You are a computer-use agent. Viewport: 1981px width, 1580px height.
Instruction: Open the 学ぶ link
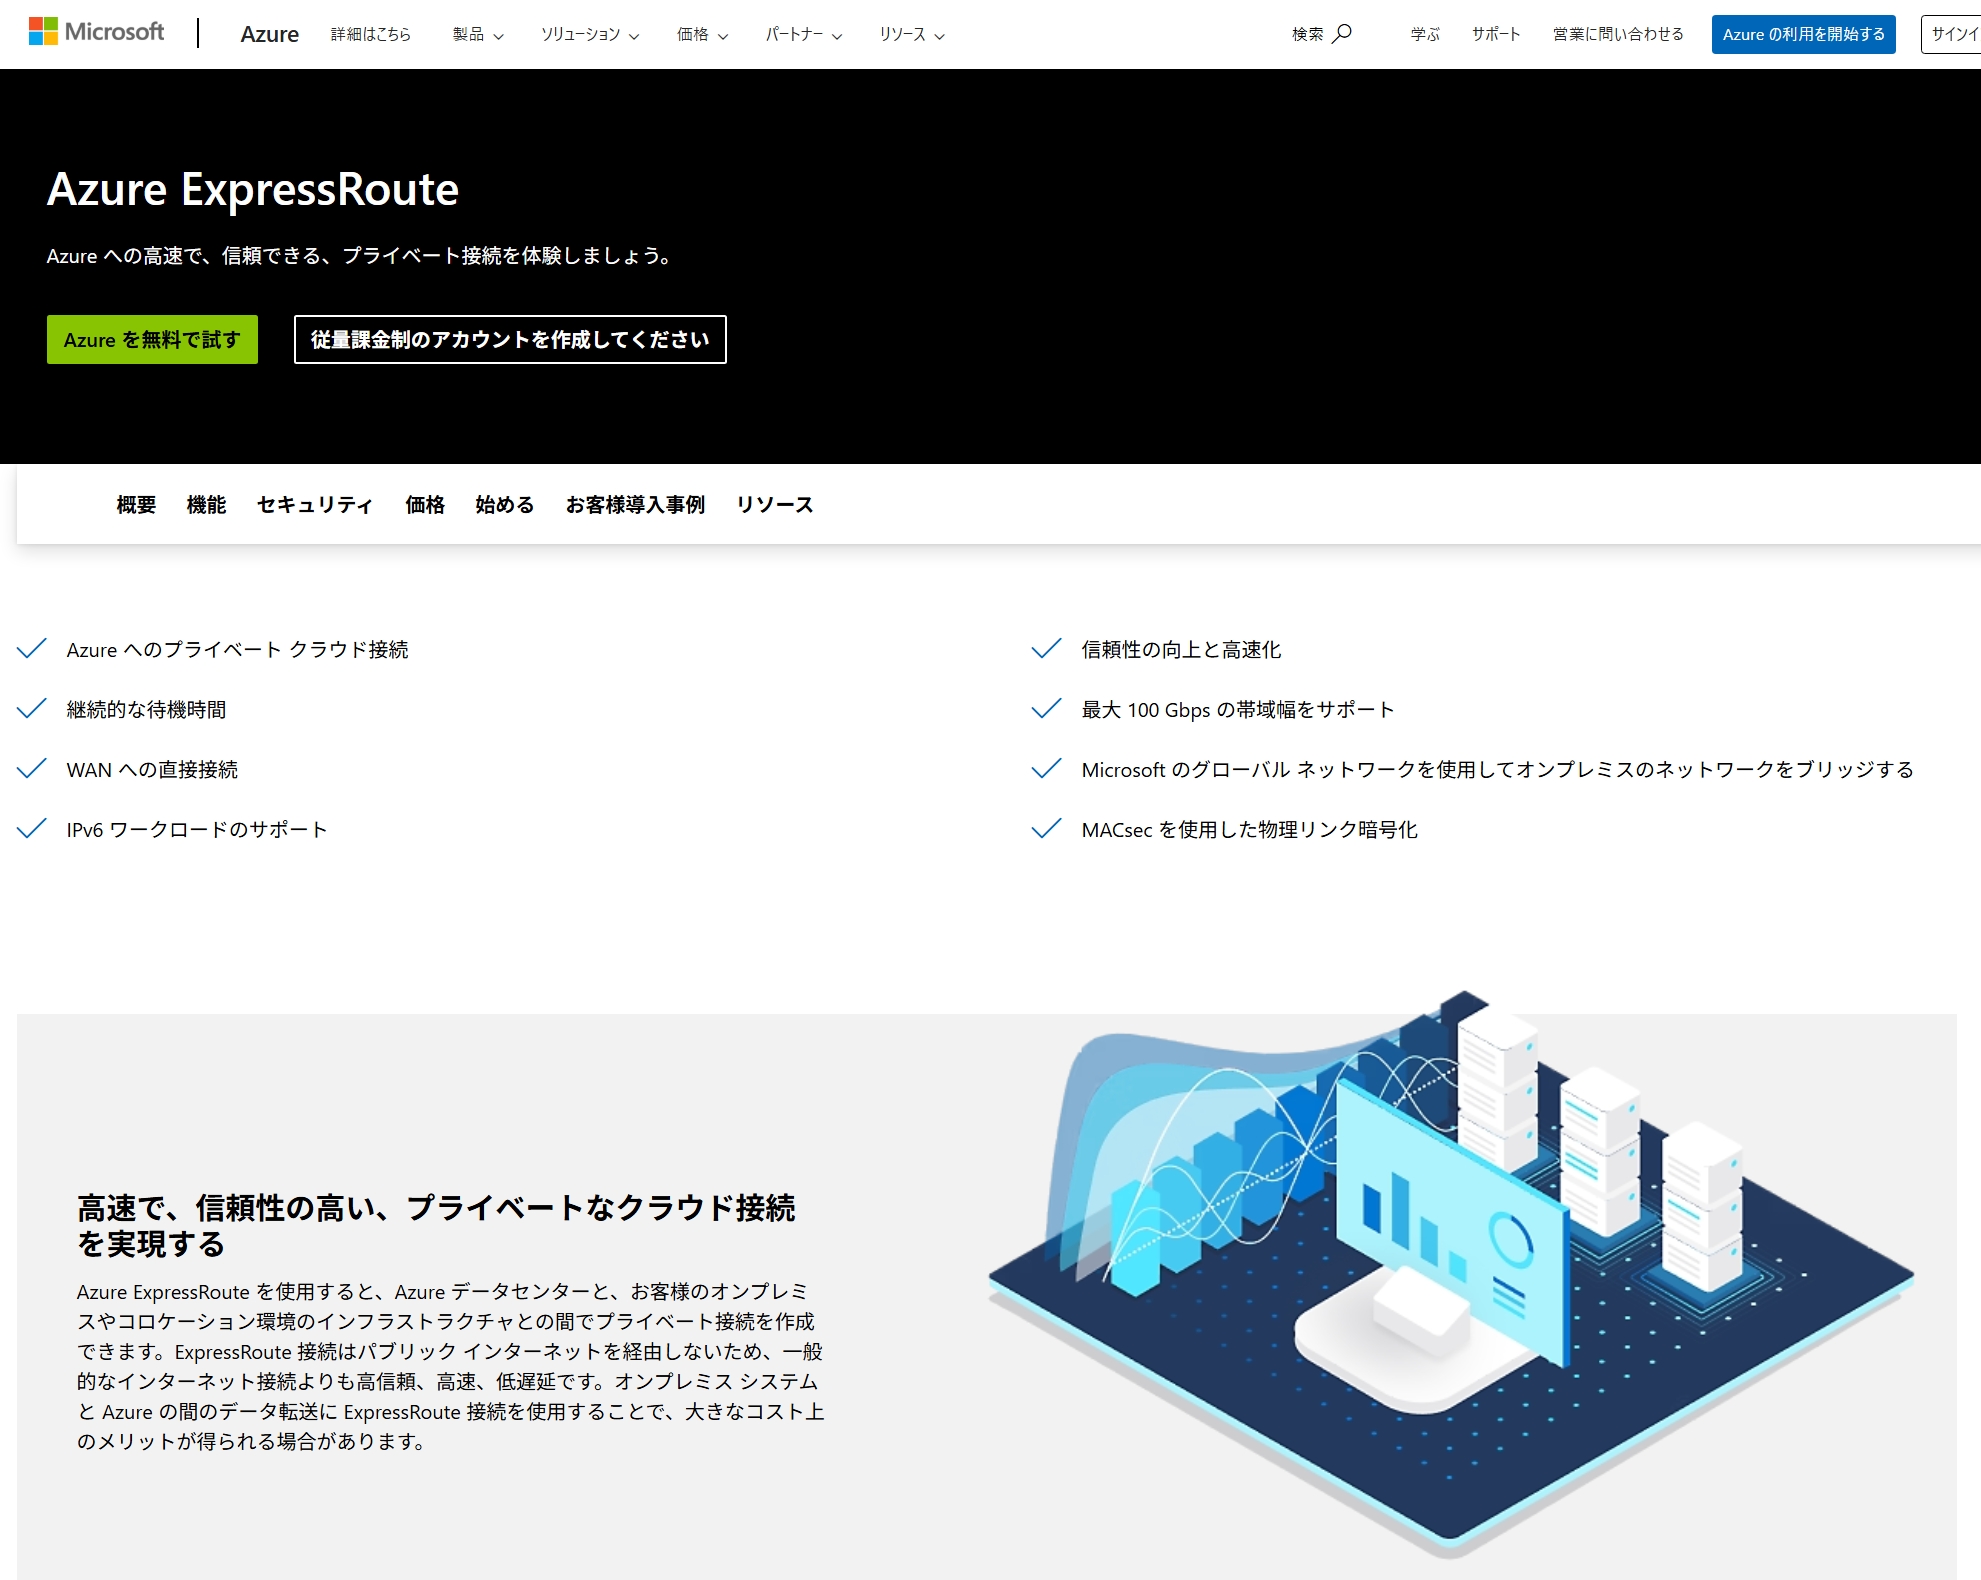1425,34
